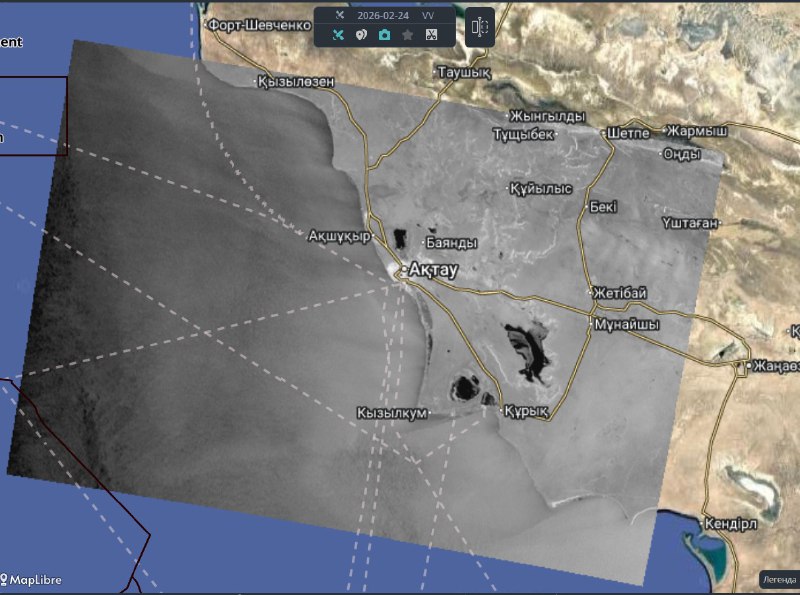This screenshot has height=595, width=800.
Task: Click the camera snapshot icon
Action: (x=385, y=35)
